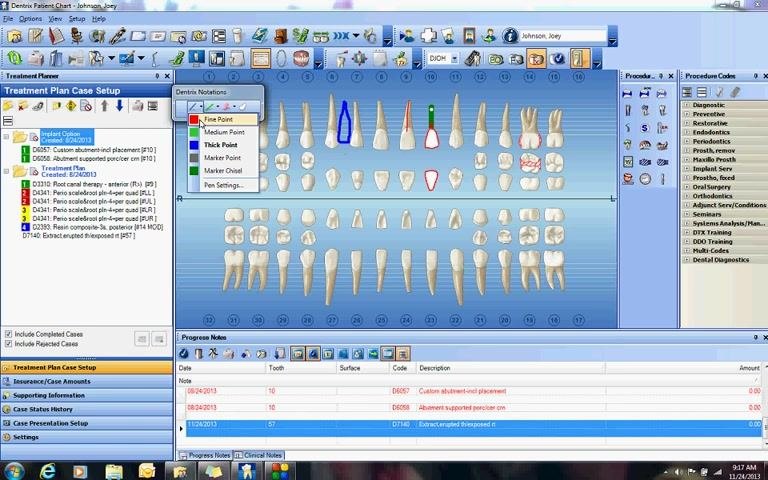Expand the Orthodontics procedure code category
The height and width of the screenshot is (480, 768).
pos(686,196)
